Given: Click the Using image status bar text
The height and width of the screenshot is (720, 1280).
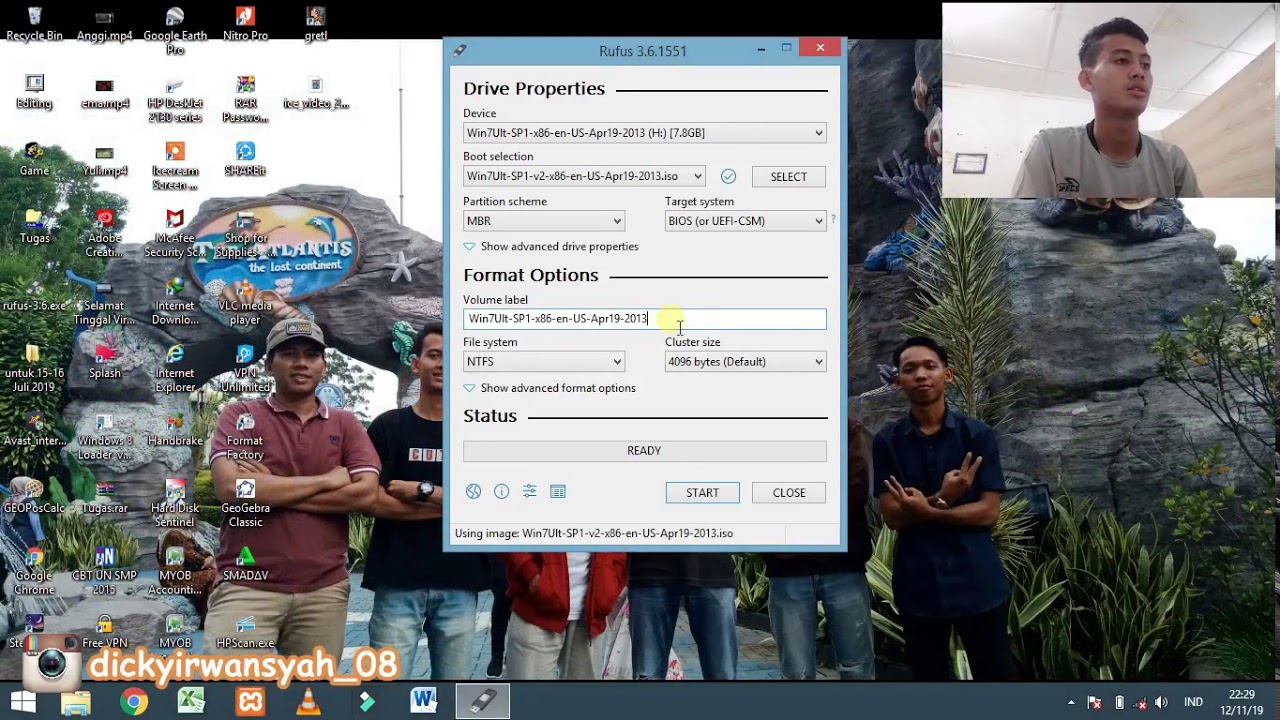Looking at the screenshot, I should point(594,533).
